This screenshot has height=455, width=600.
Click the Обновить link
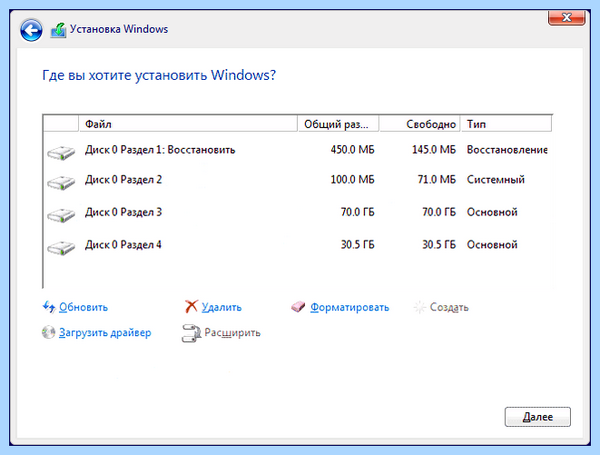coord(83,307)
